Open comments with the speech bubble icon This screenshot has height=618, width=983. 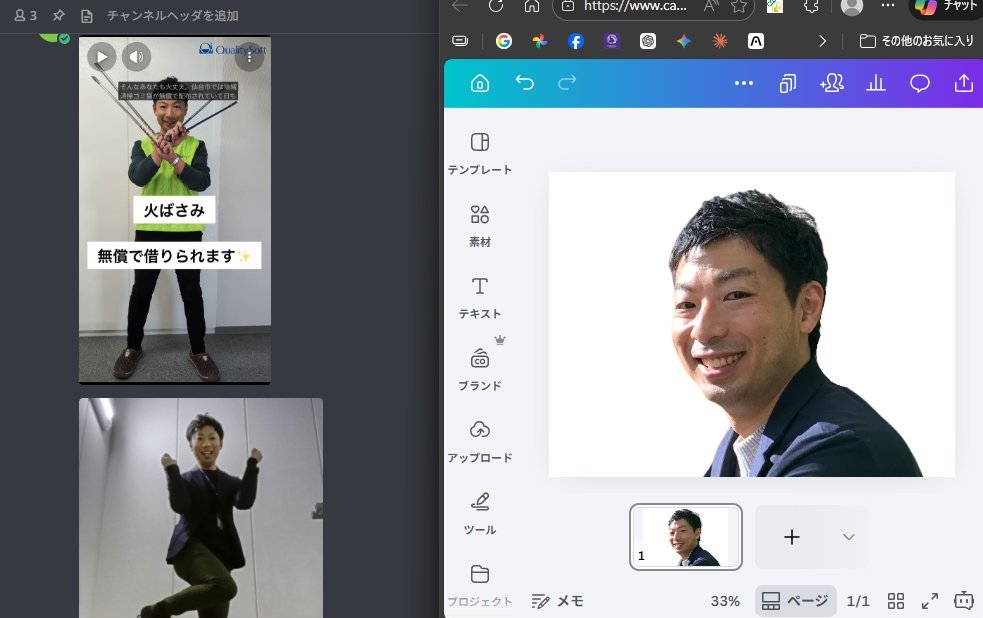click(x=919, y=84)
